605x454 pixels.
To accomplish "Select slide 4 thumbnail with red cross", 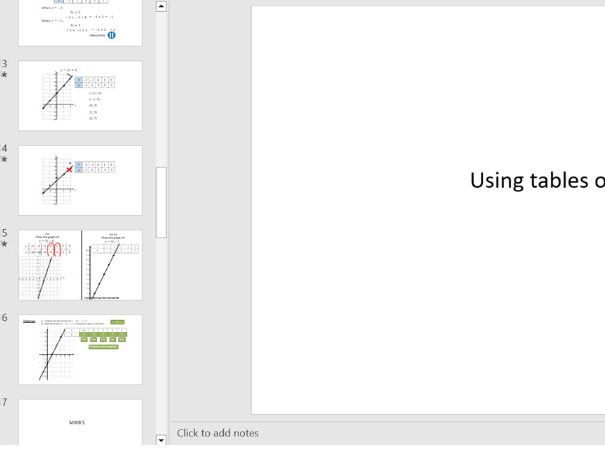I will coord(80,180).
